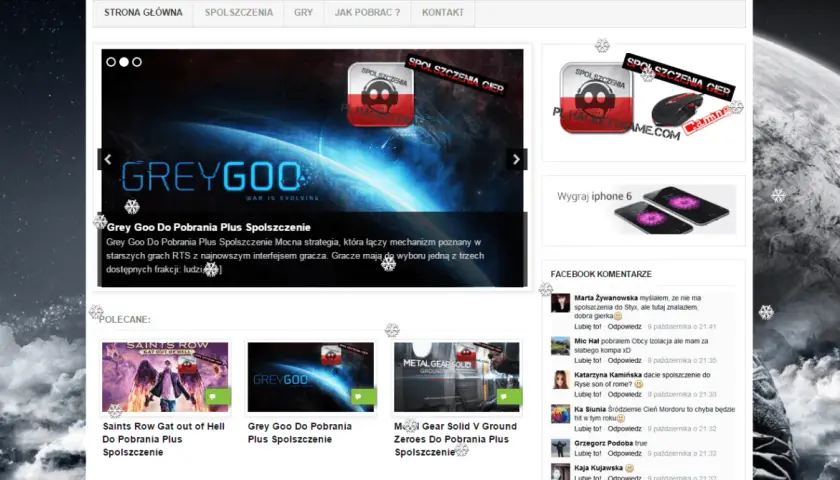The height and width of the screenshot is (480, 840).
Task: Open Metal Gear Solid V Ground Zeroes title
Action: coord(456,439)
